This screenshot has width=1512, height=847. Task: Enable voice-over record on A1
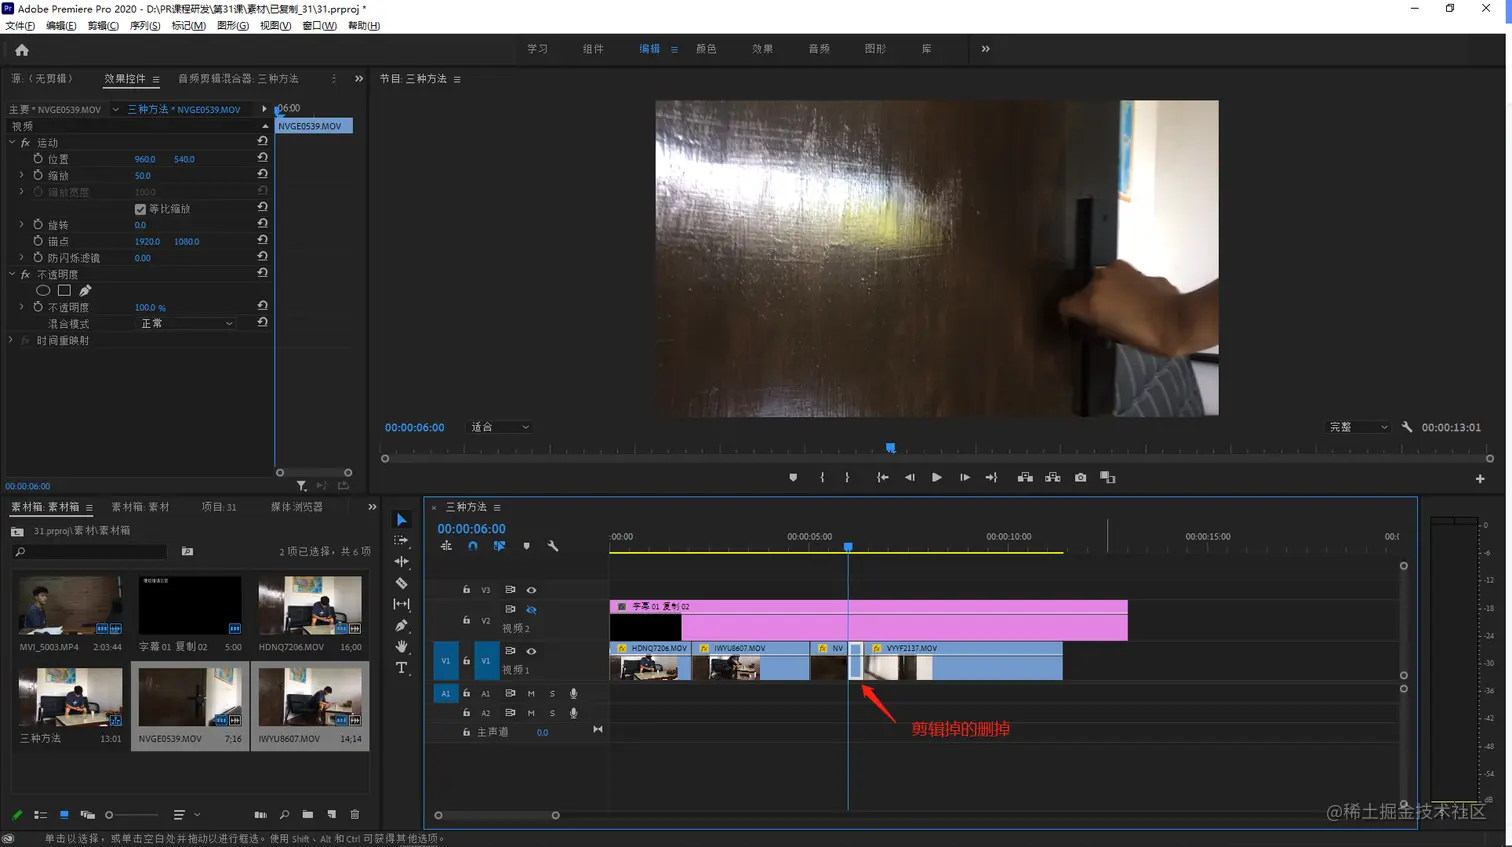coord(573,693)
